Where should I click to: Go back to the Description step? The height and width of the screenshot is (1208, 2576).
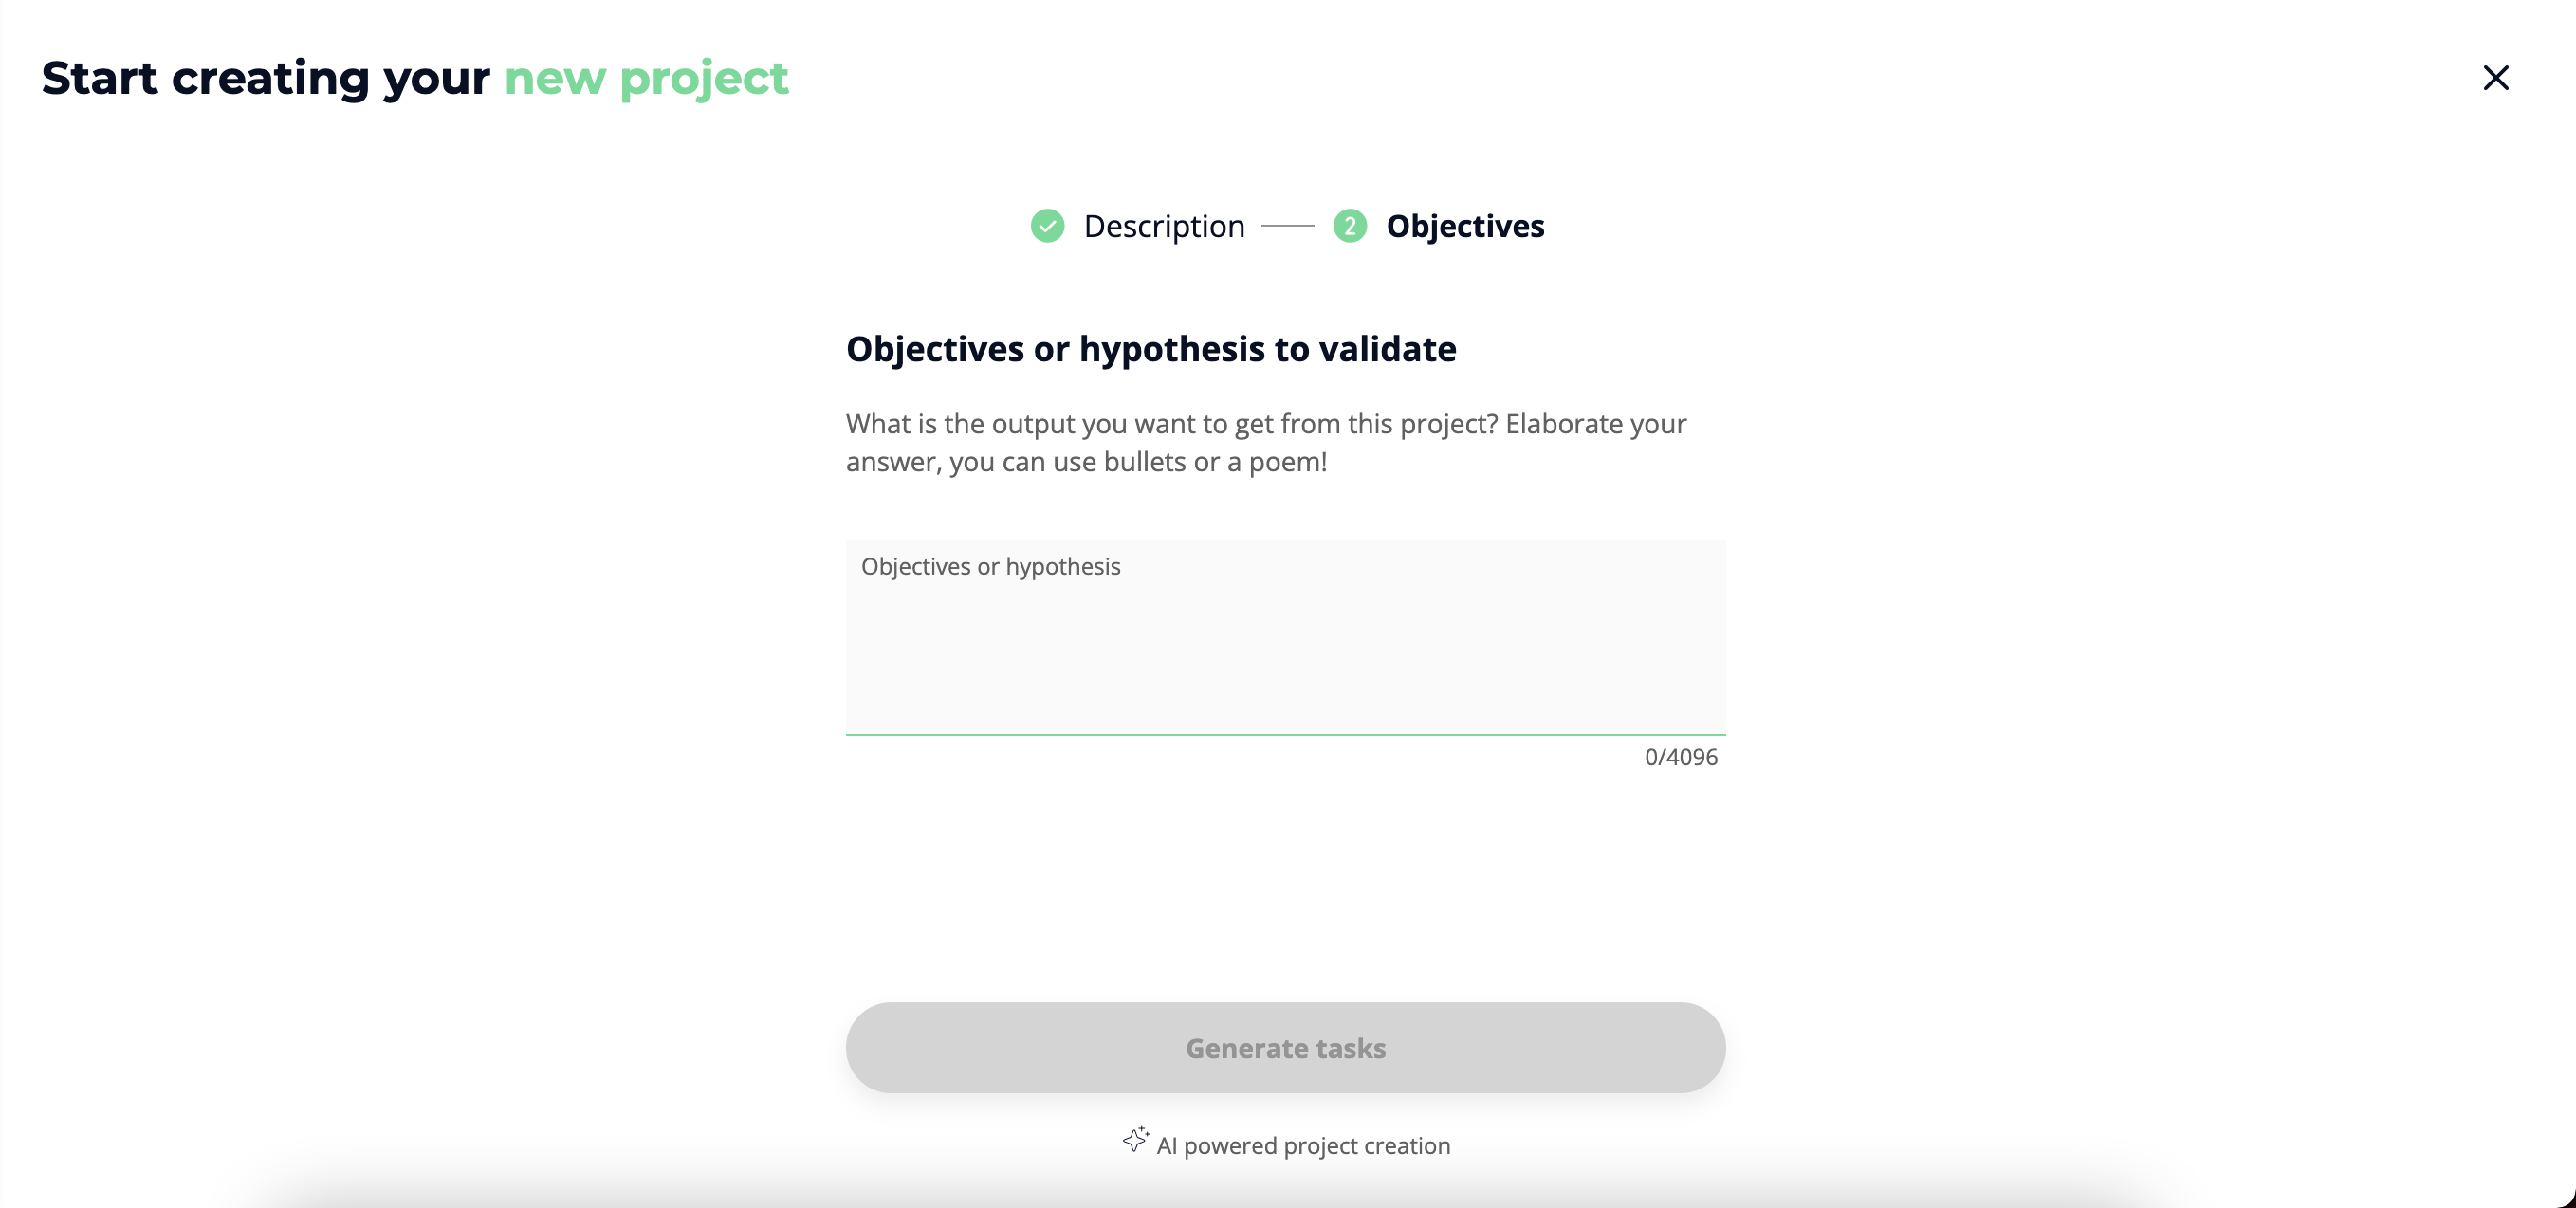coord(1163,226)
